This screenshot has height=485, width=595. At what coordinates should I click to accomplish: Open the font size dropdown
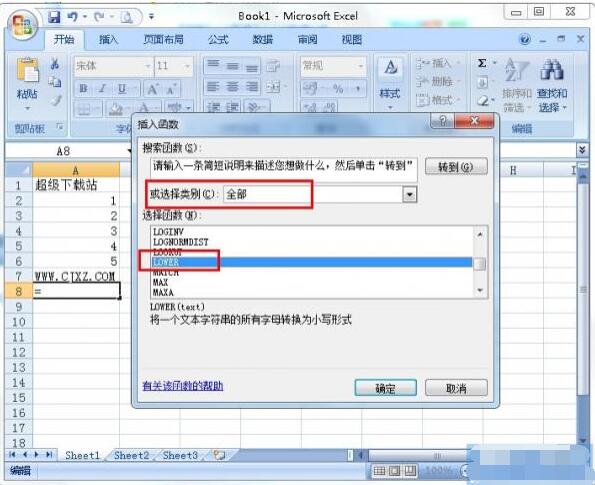coord(187,66)
